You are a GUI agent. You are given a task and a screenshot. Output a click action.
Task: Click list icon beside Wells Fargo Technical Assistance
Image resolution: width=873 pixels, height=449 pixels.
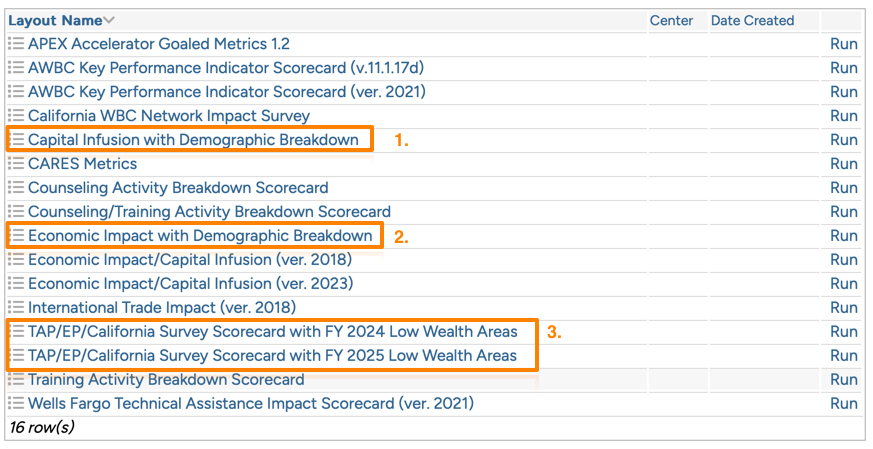pyautogui.click(x=16, y=404)
